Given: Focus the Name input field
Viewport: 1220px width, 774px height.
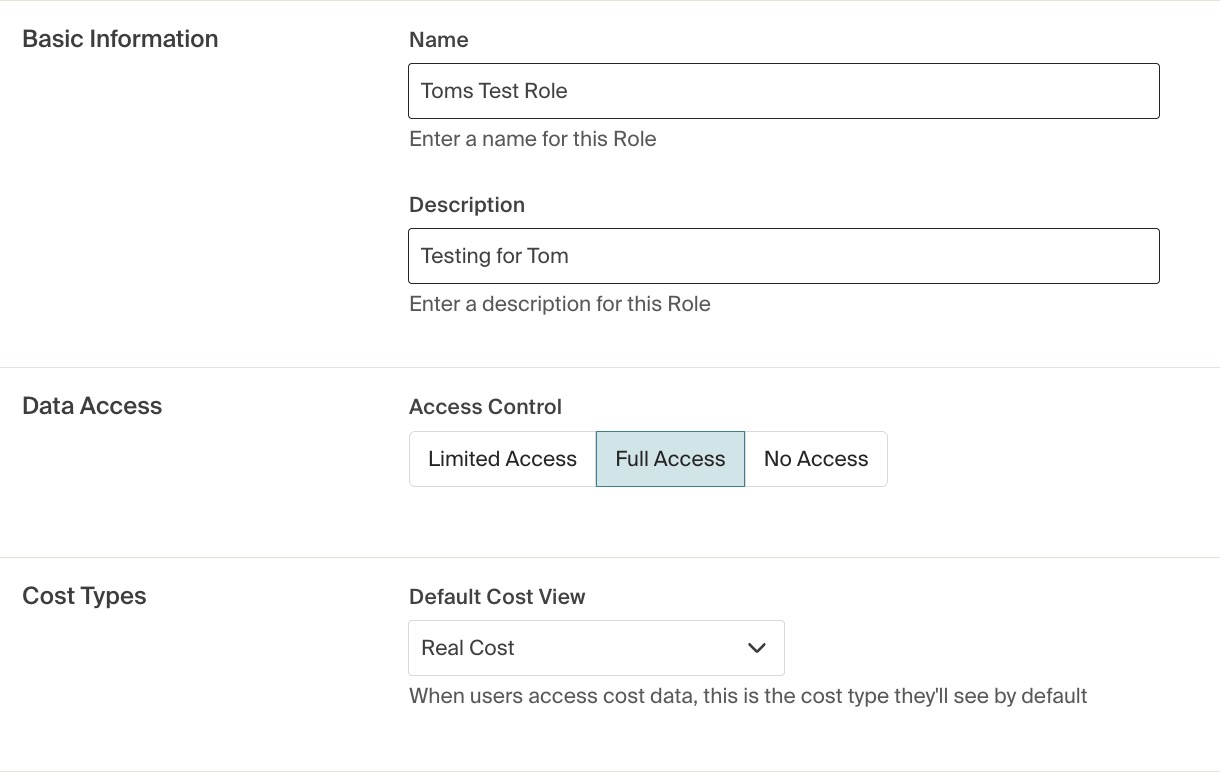Looking at the screenshot, I should pos(784,91).
